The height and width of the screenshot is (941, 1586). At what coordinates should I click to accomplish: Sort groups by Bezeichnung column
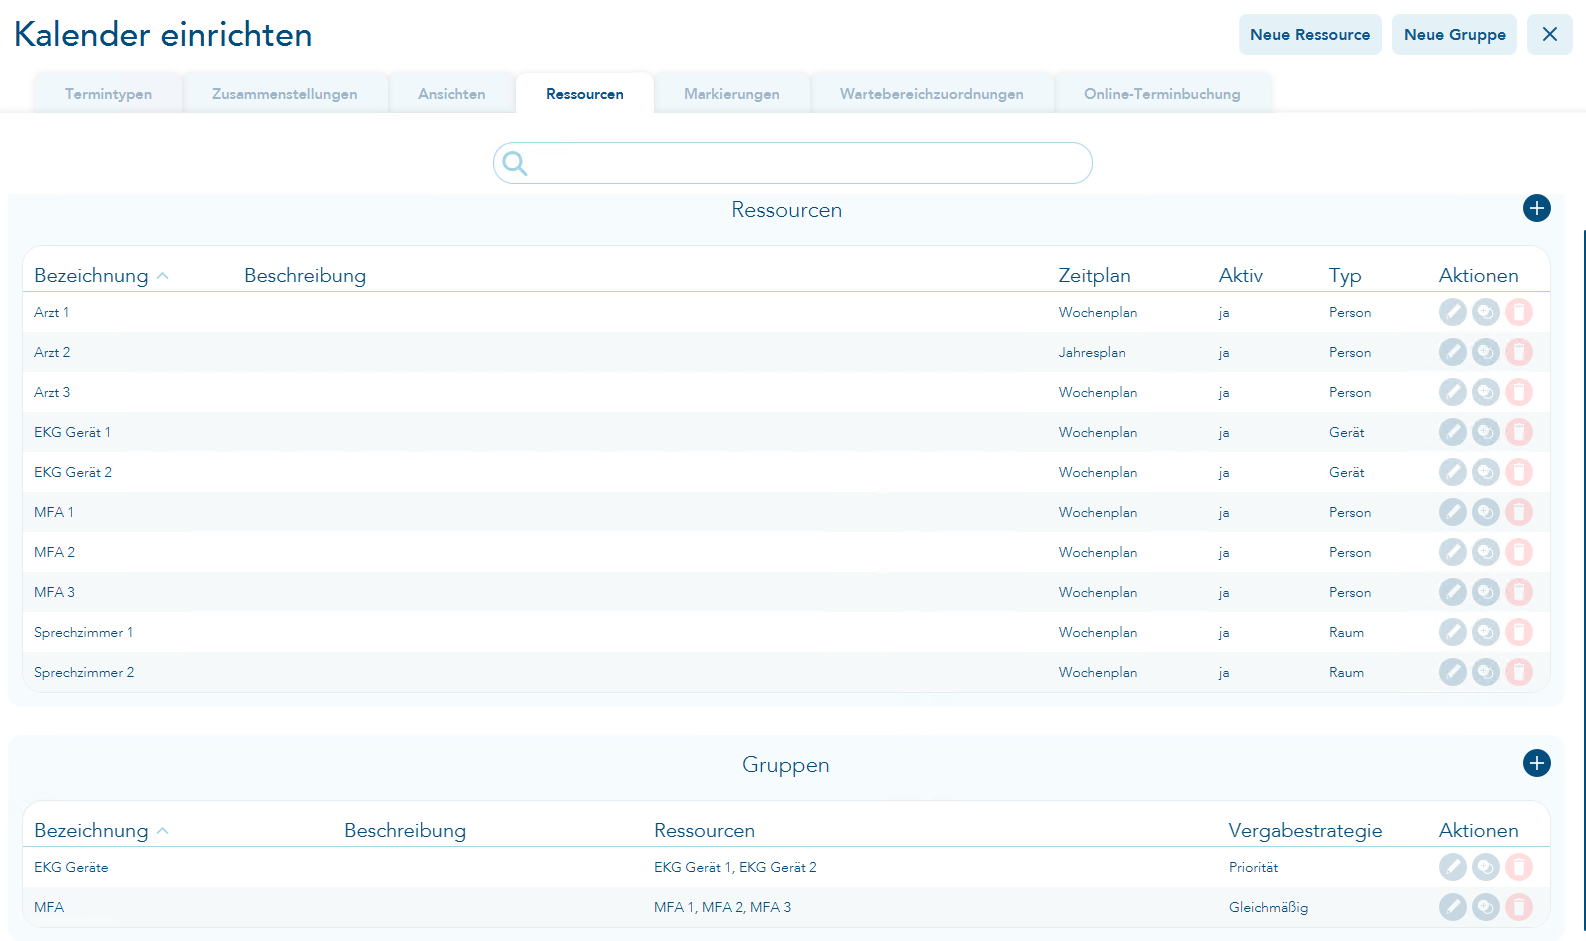[100, 830]
